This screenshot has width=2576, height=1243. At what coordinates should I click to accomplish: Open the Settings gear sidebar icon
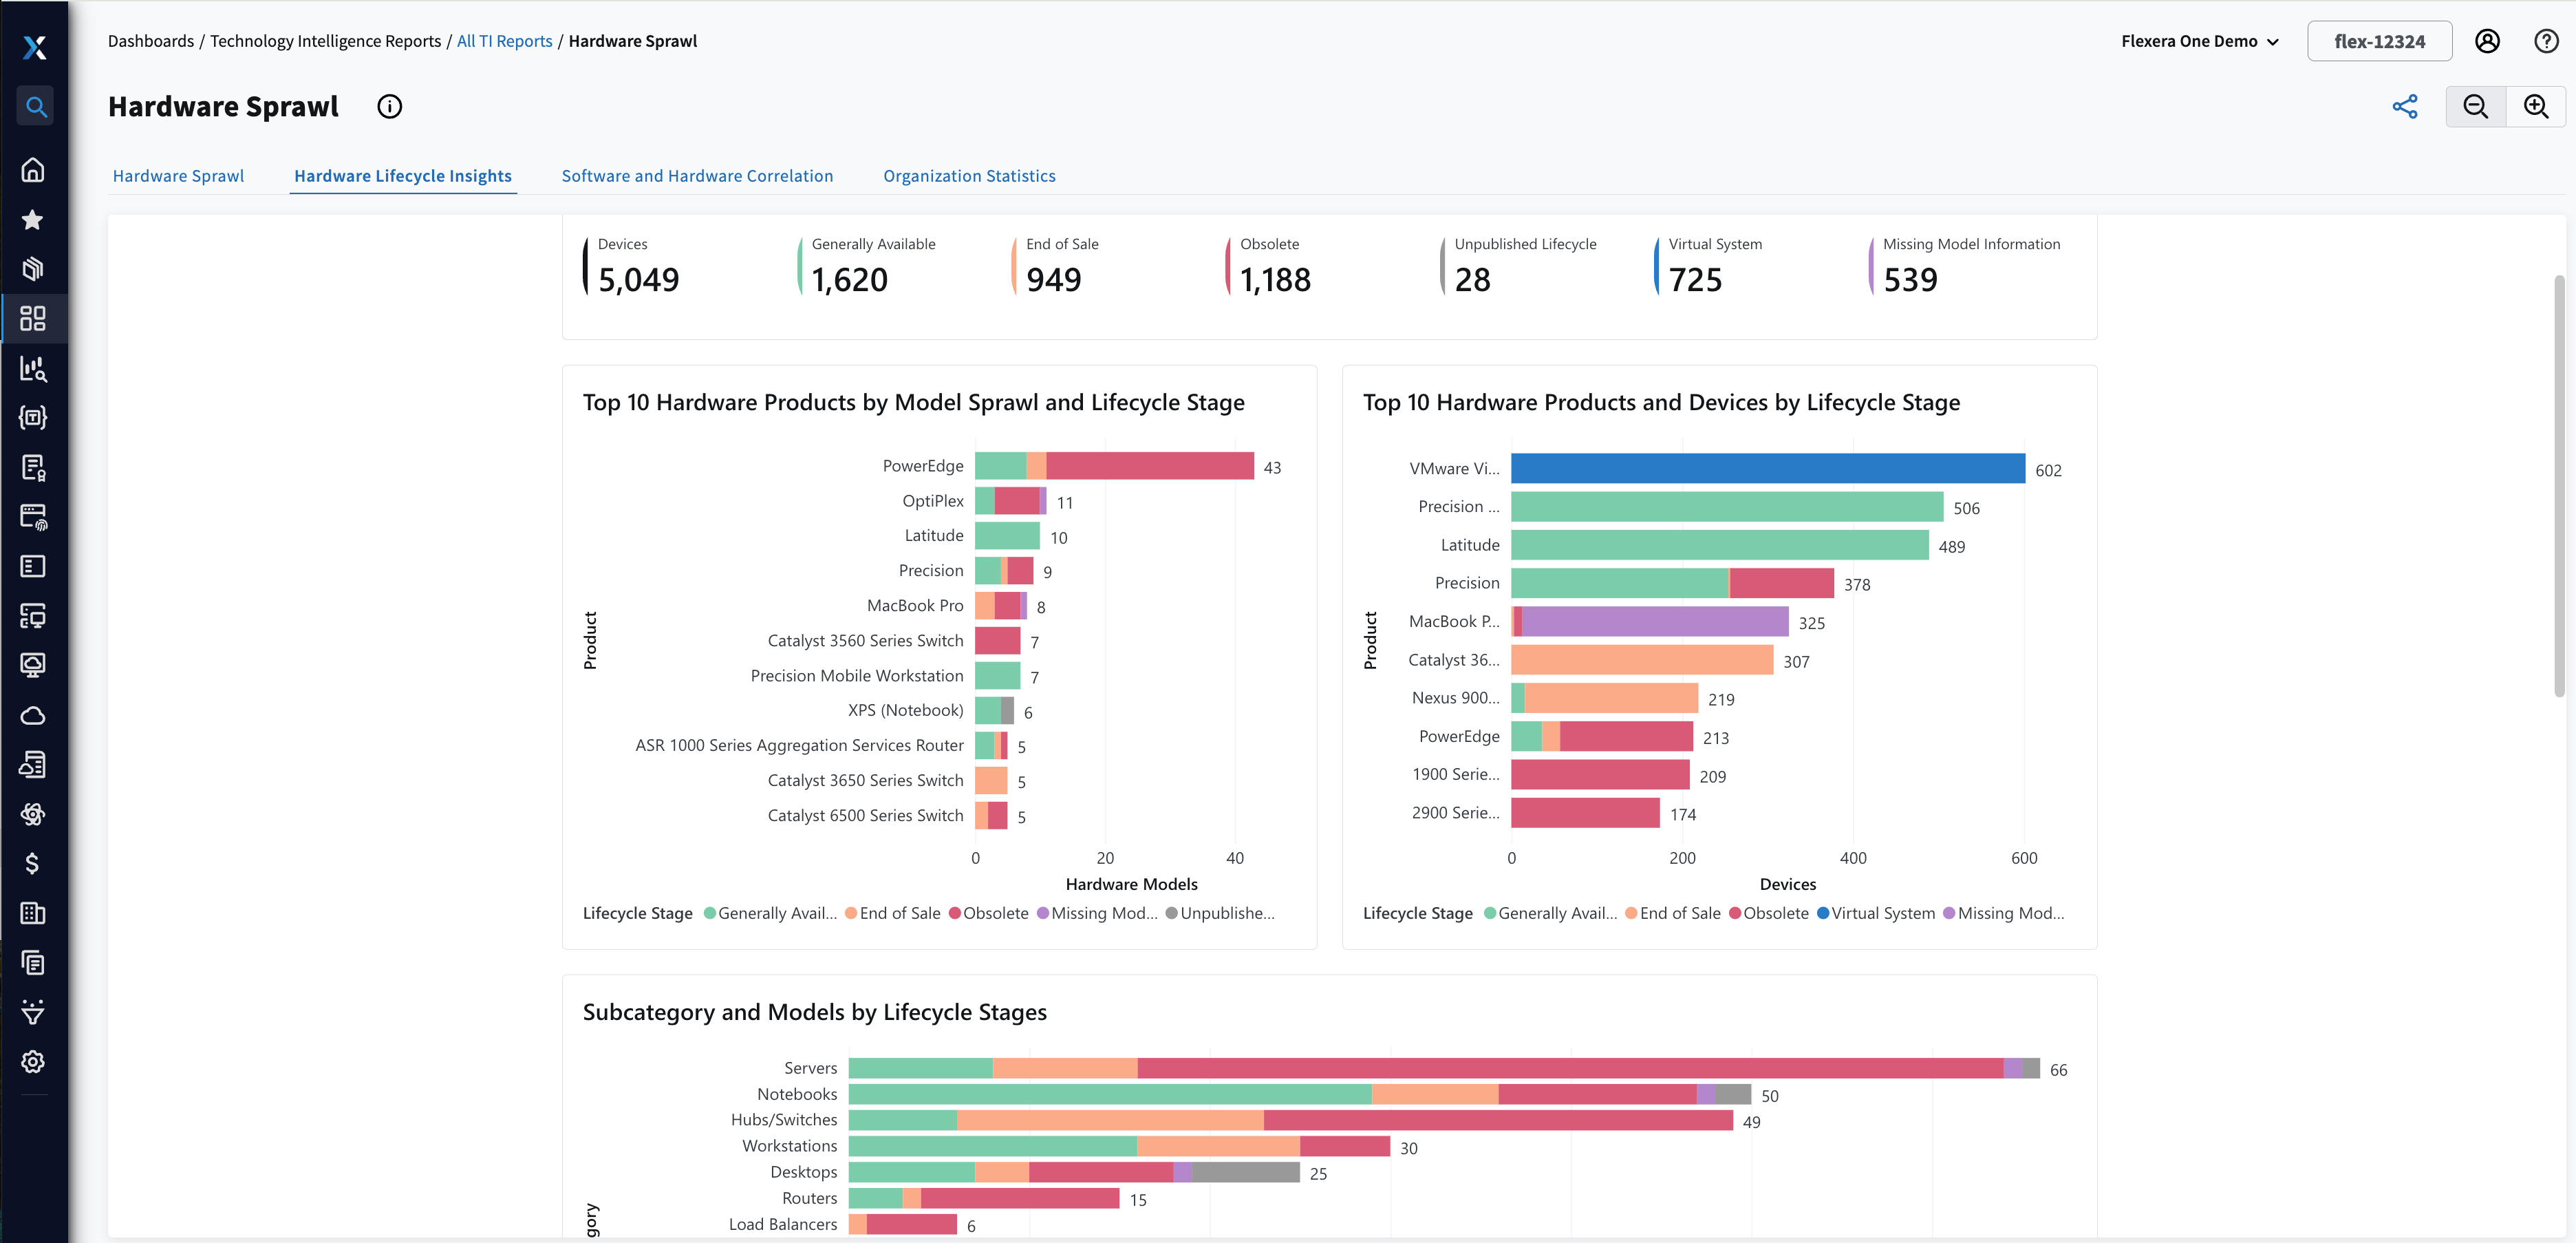(x=33, y=1062)
